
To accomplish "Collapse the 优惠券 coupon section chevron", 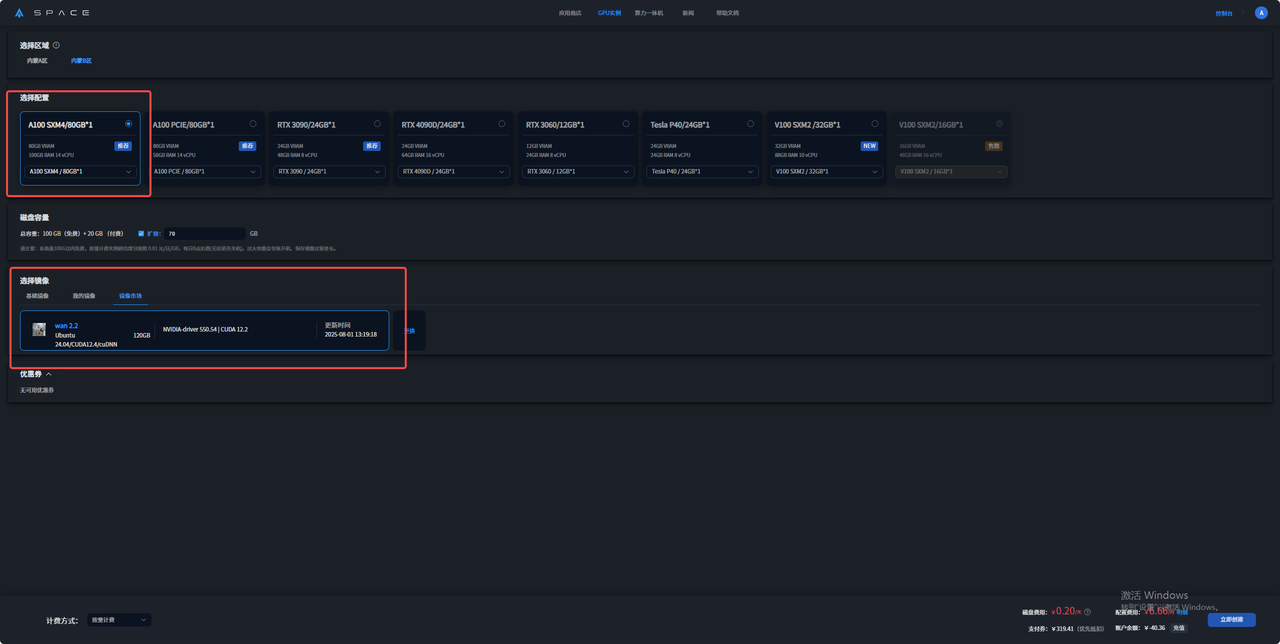I will (x=49, y=374).
